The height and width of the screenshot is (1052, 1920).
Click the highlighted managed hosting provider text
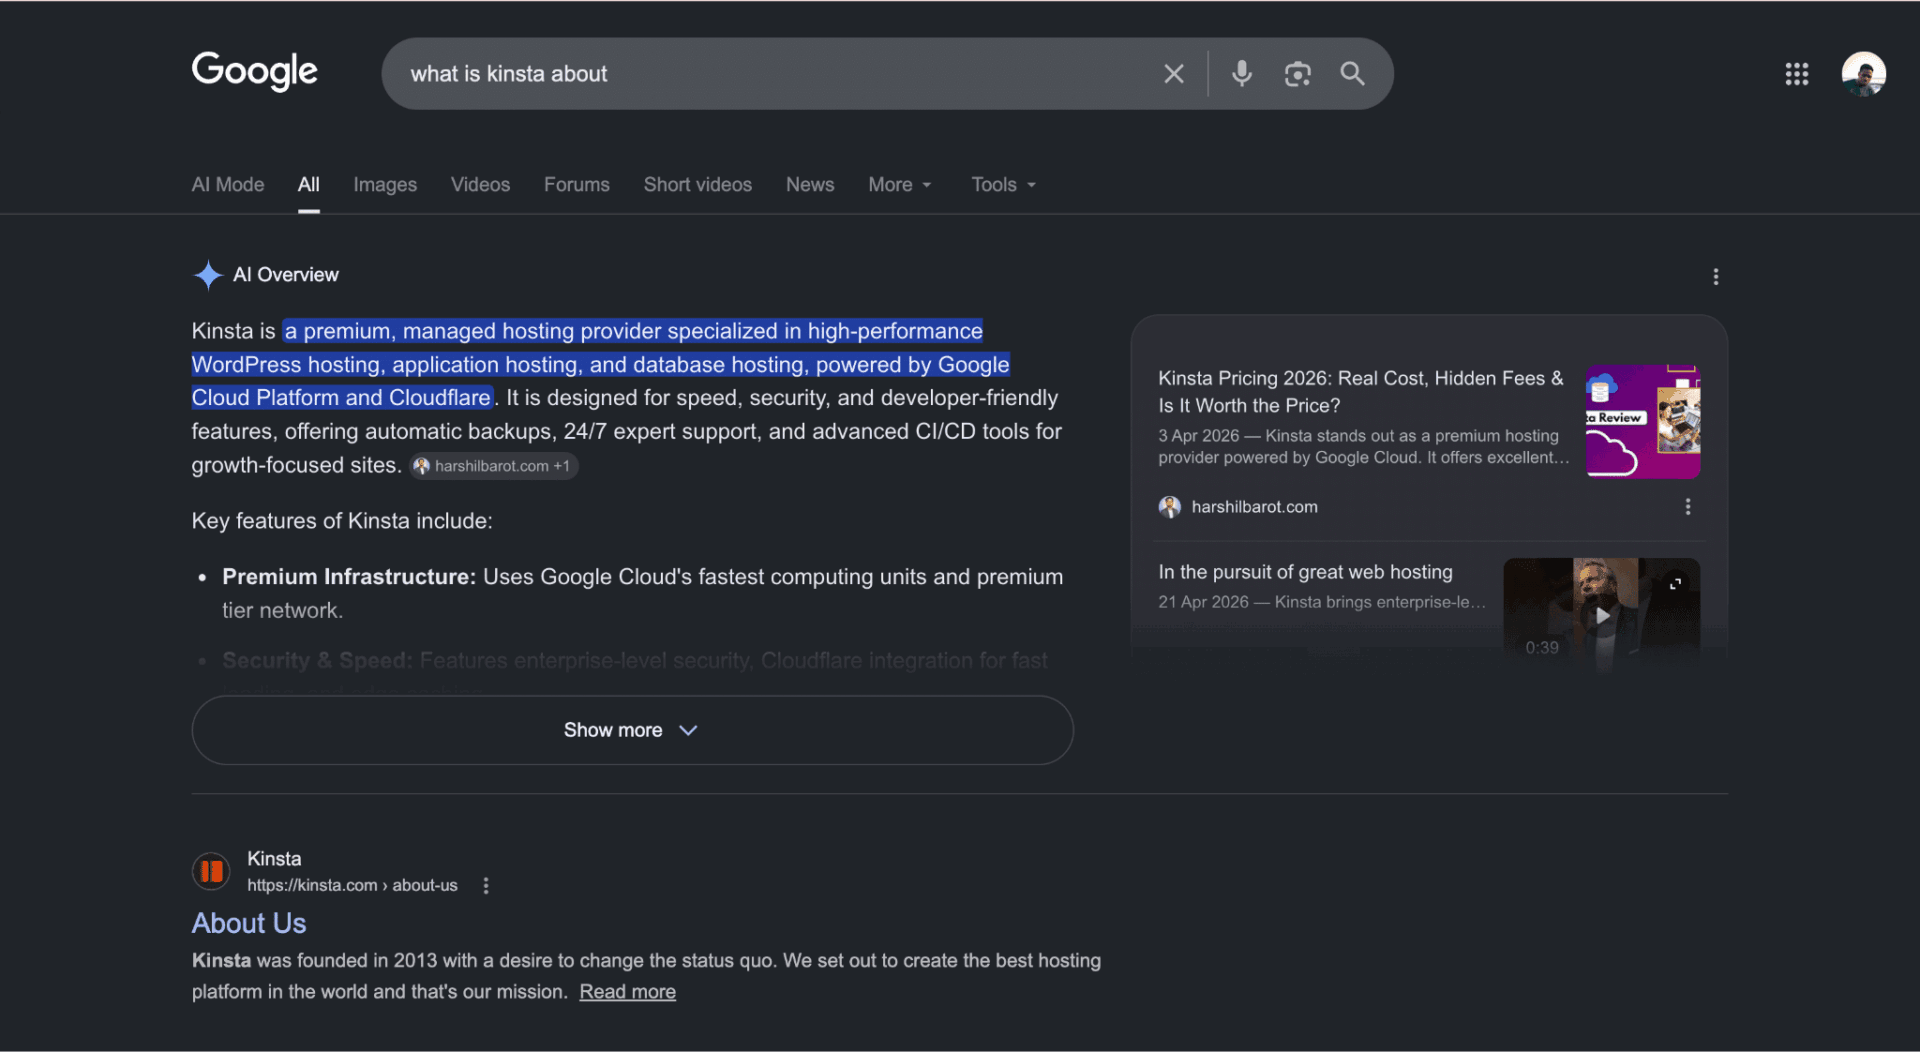[600, 365]
